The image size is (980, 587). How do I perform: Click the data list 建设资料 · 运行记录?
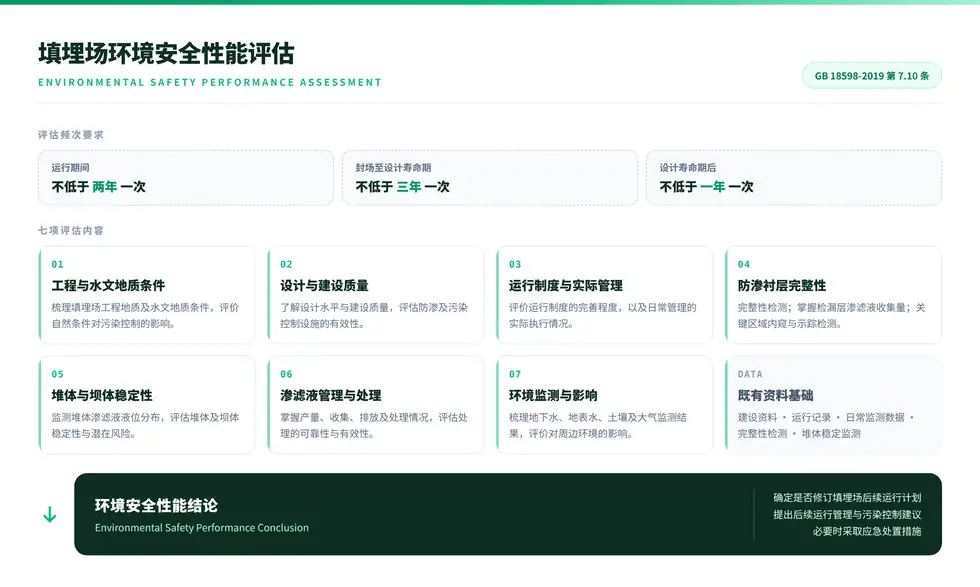pos(826,426)
